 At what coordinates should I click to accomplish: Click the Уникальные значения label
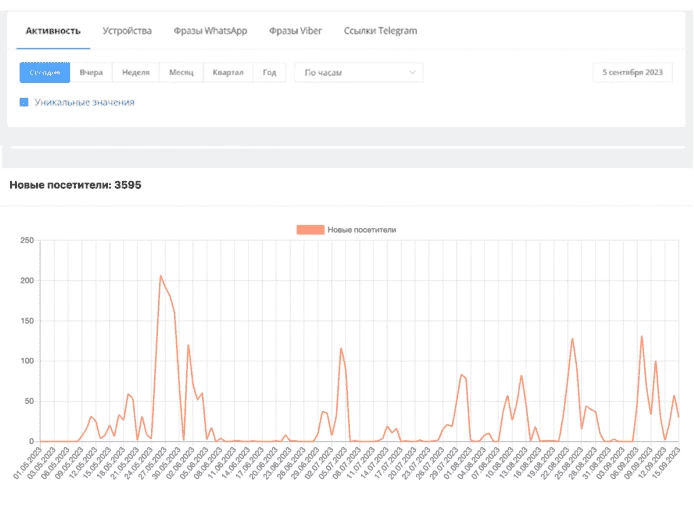coord(85,102)
